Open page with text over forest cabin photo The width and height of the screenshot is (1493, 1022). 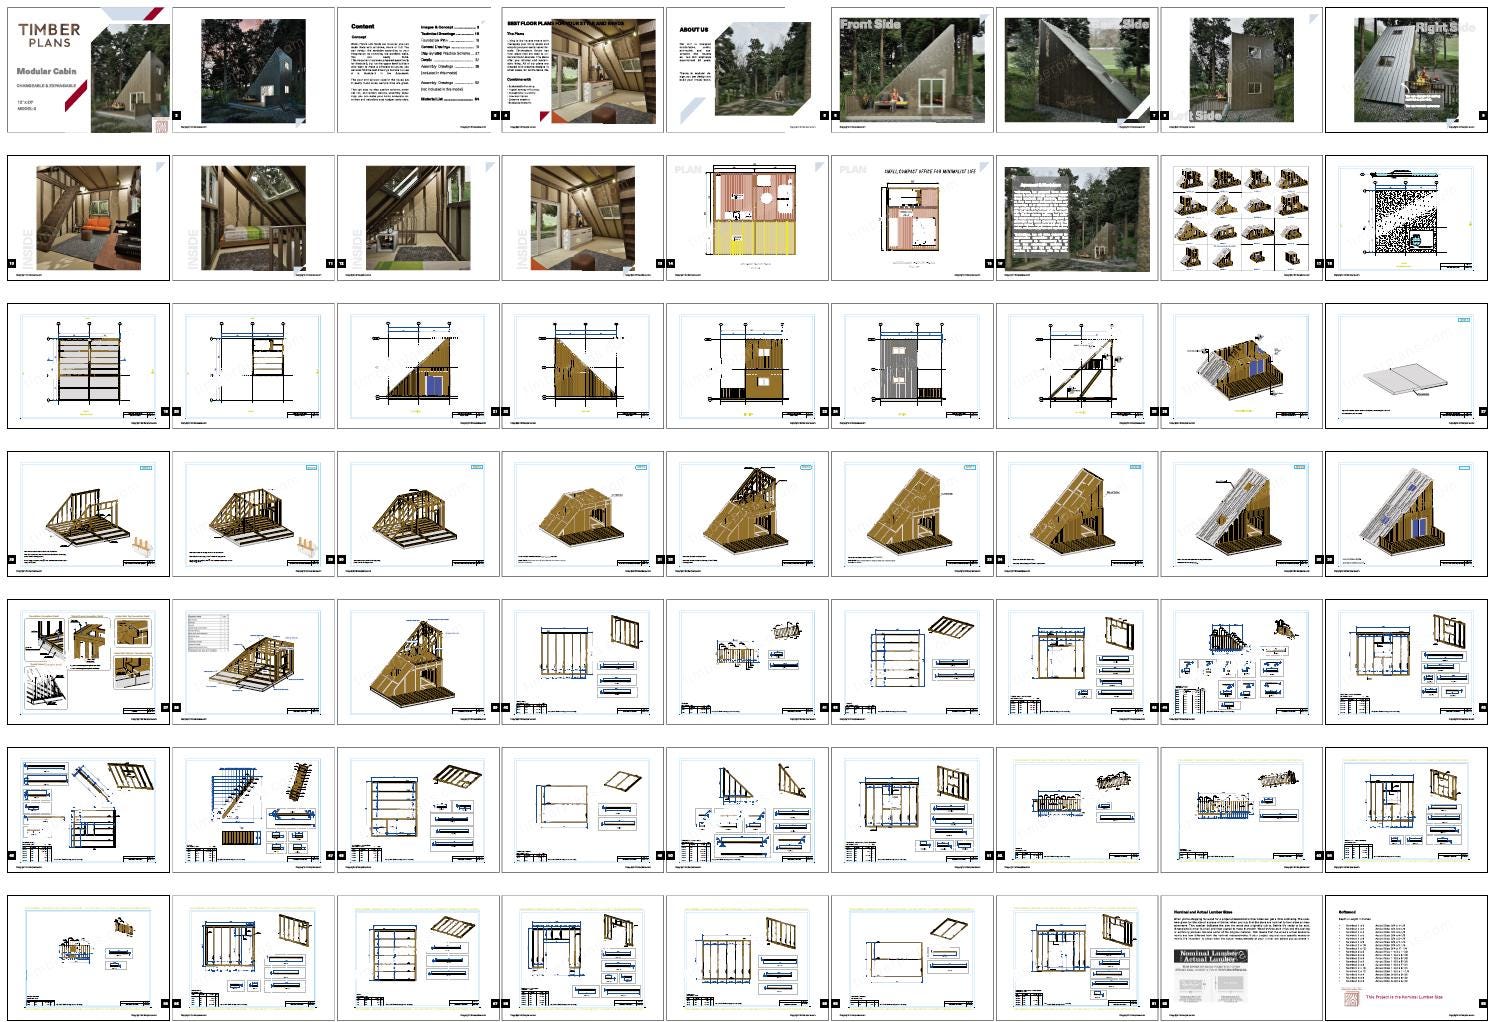coord(1076,218)
